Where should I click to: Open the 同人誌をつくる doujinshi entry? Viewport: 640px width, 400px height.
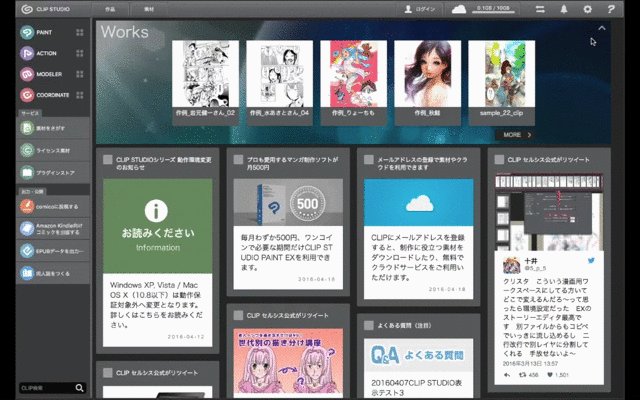click(x=53, y=273)
